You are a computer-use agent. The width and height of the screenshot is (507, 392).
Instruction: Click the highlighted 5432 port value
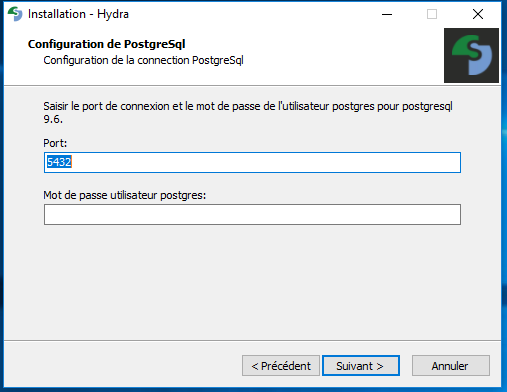click(59, 162)
